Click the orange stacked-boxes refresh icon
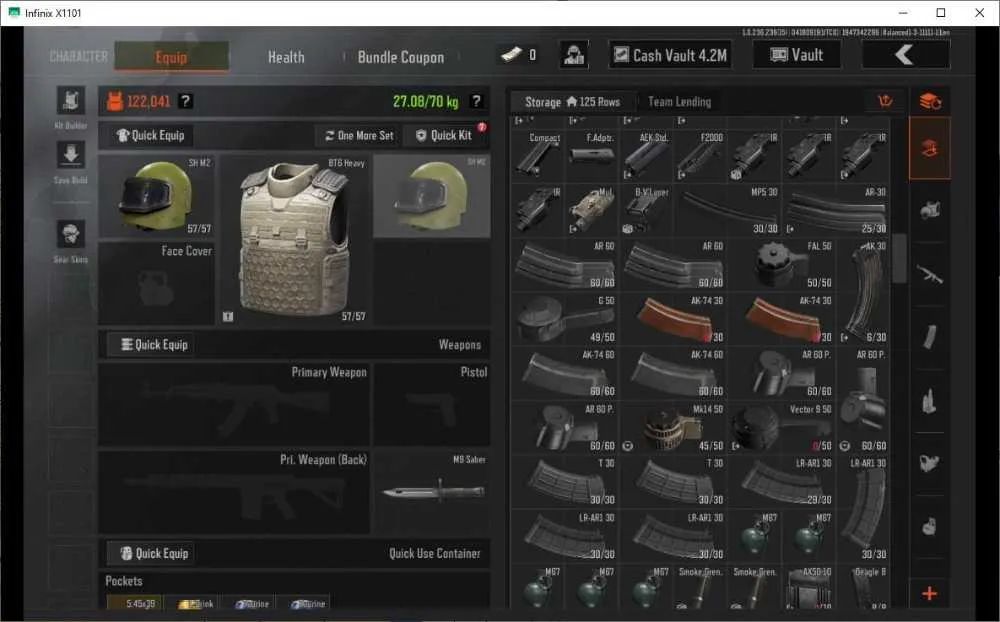The width and height of the screenshot is (1000, 622). [x=930, y=101]
